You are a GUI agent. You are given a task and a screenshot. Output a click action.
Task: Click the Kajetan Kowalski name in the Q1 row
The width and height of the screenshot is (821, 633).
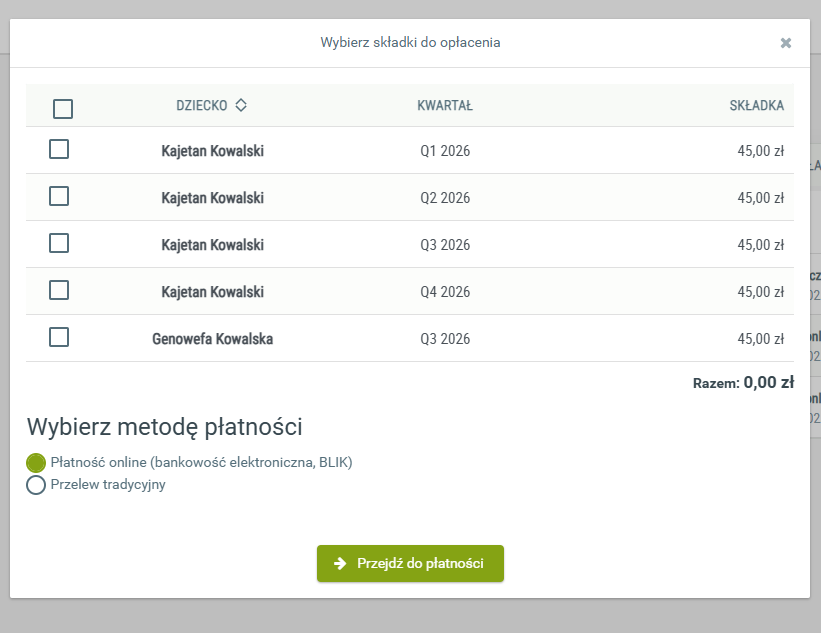tap(212, 151)
